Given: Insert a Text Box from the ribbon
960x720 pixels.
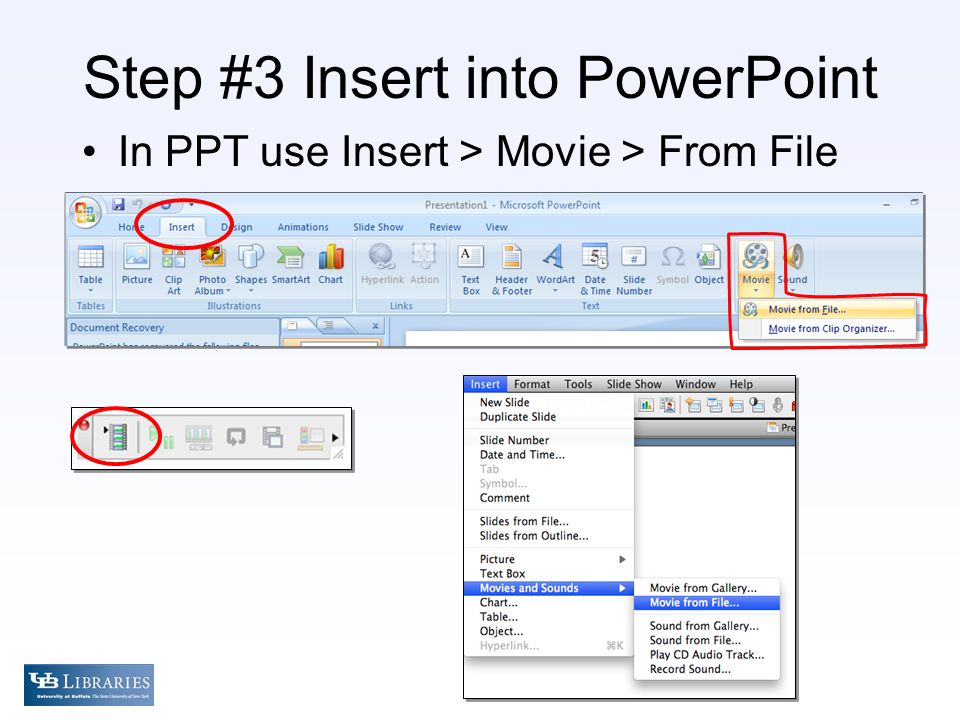Looking at the screenshot, I should 470,268.
